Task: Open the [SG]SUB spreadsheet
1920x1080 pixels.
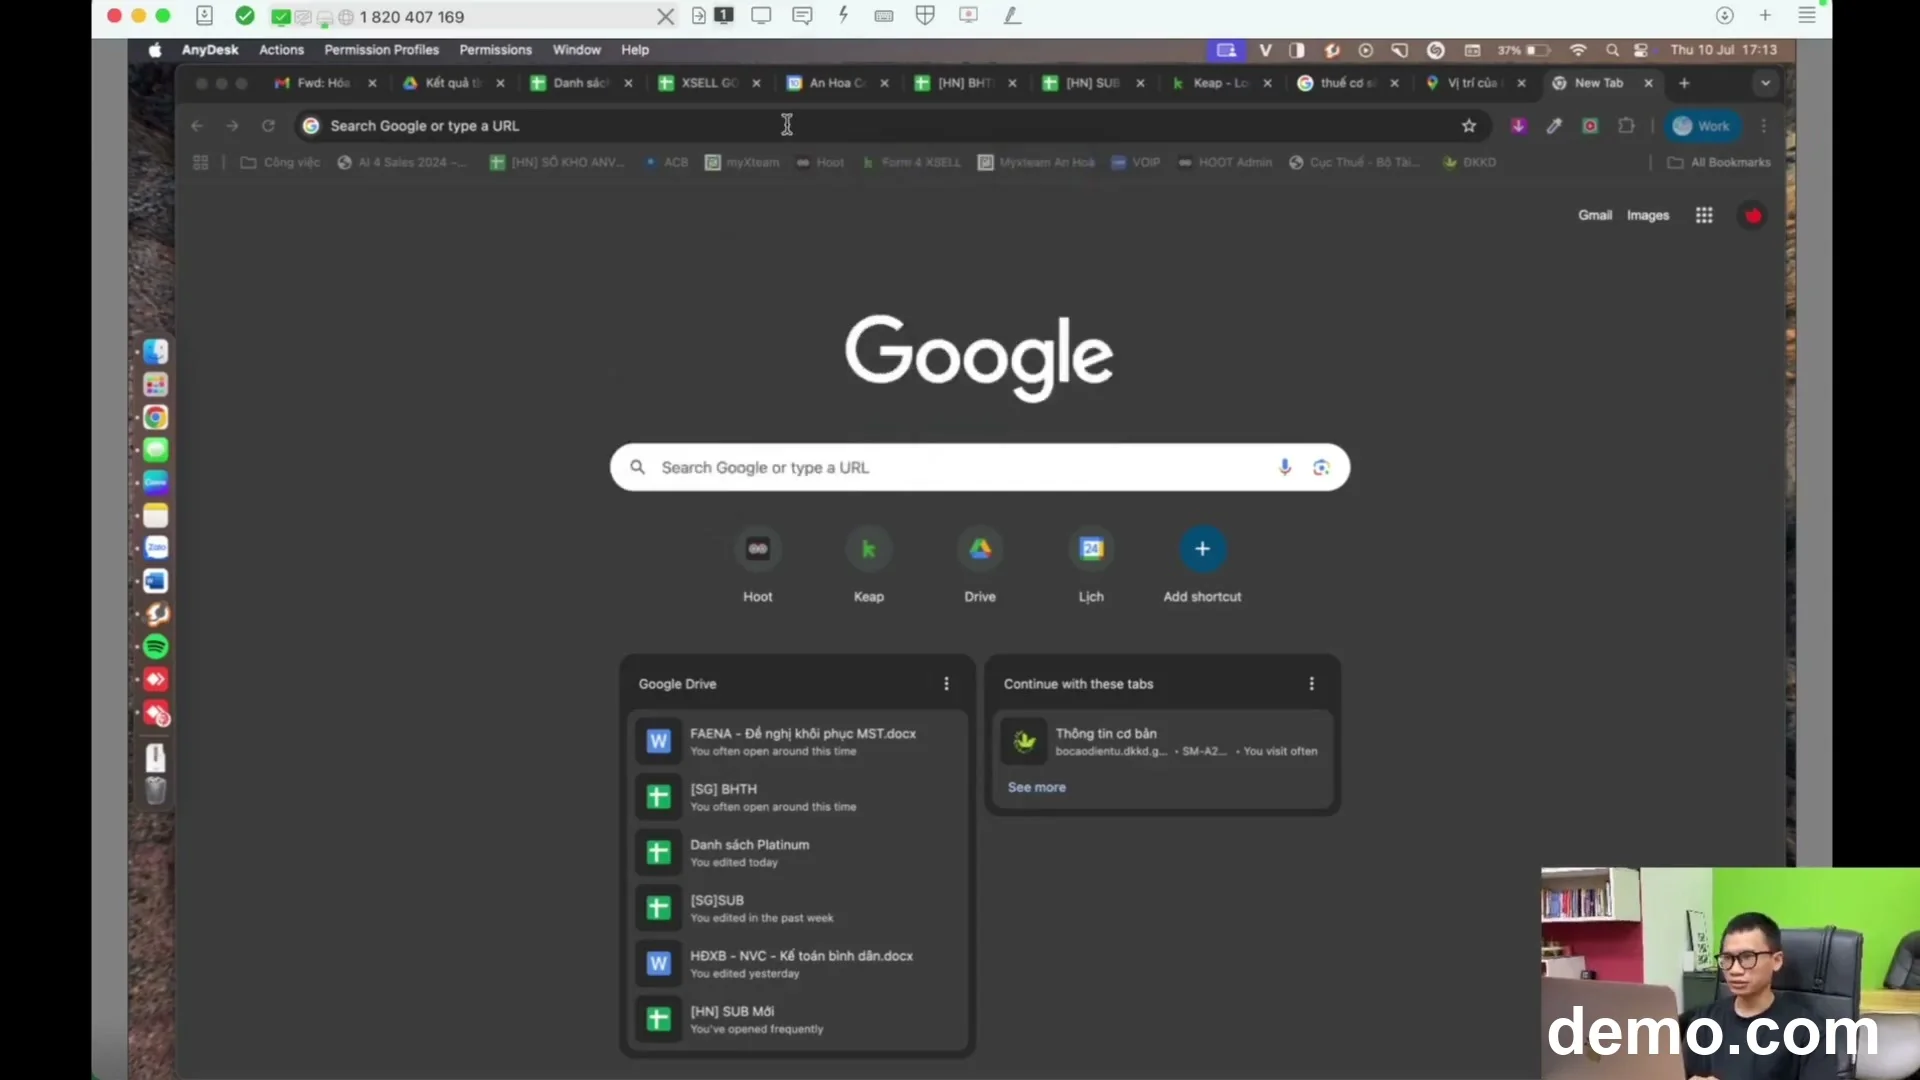Action: pos(798,908)
